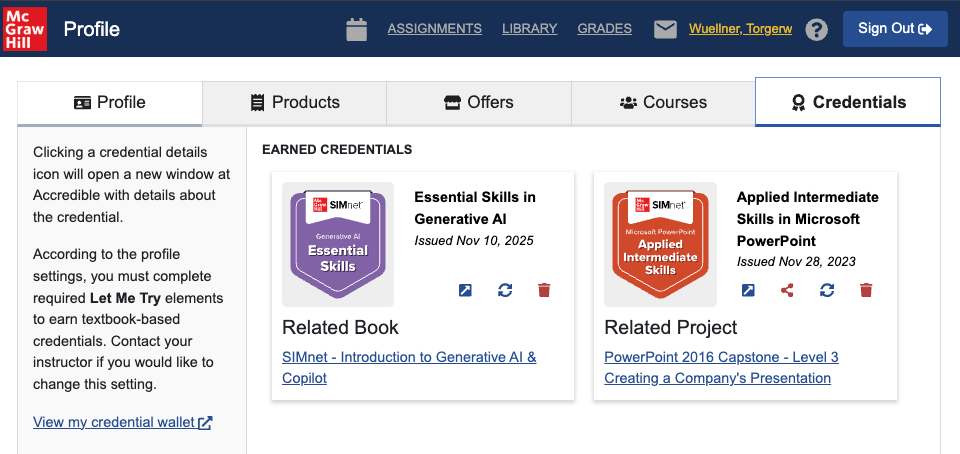The width and height of the screenshot is (960, 454).
Task: Click the Related Book heading
Action: coord(340,327)
